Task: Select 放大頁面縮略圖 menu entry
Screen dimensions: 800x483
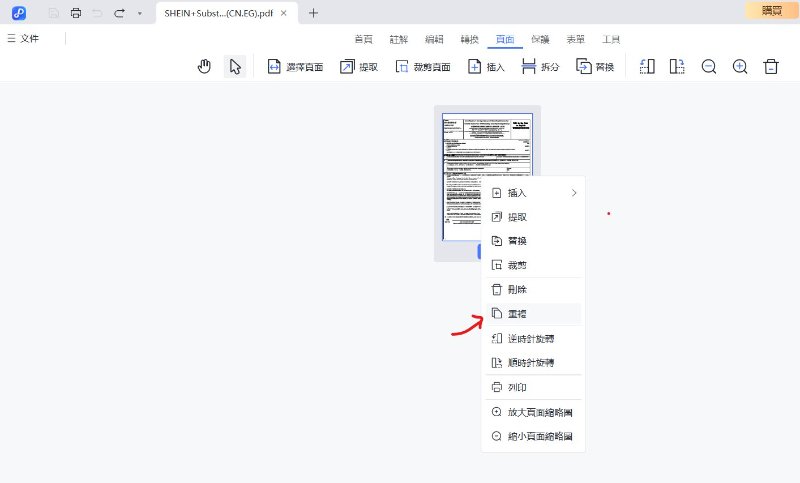Action: (x=533, y=412)
